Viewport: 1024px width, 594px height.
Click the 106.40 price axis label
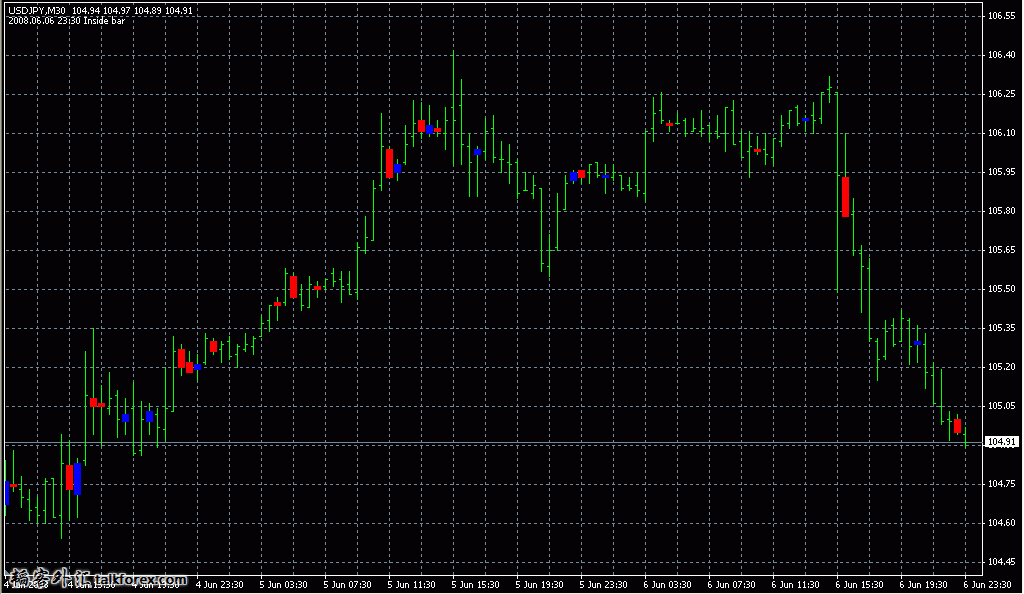click(1001, 55)
